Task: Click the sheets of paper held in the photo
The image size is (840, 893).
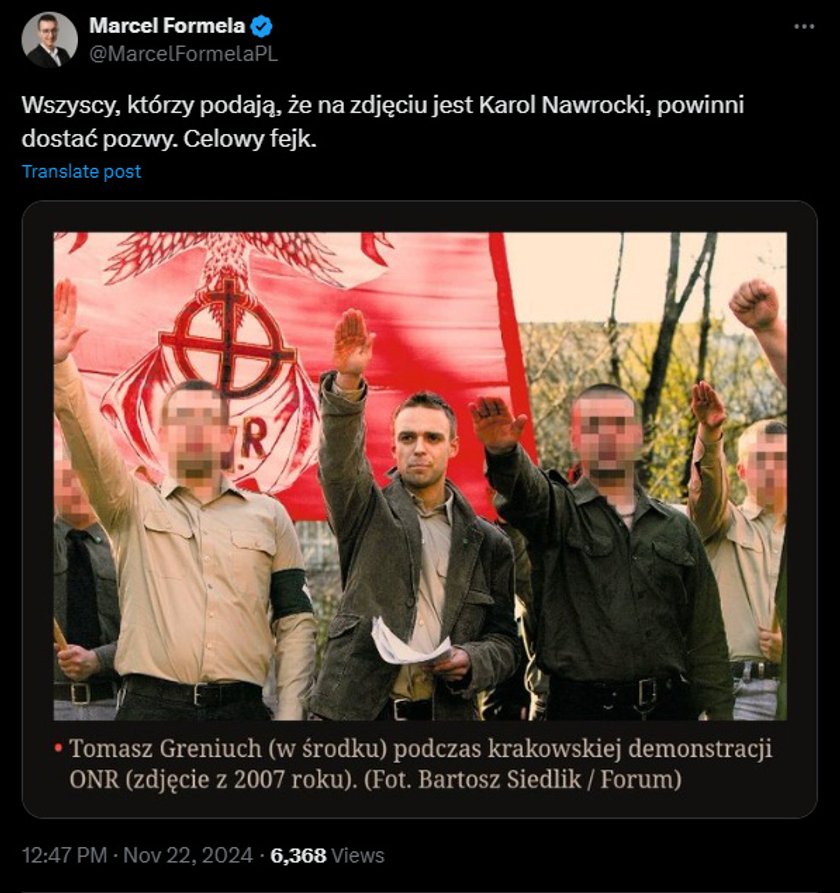Action: 409,641
